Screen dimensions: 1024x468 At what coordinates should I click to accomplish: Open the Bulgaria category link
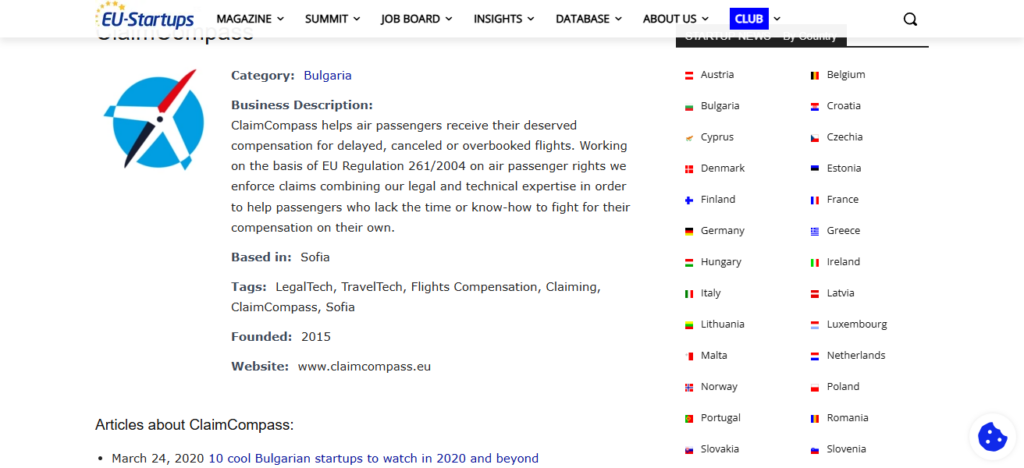tap(327, 75)
